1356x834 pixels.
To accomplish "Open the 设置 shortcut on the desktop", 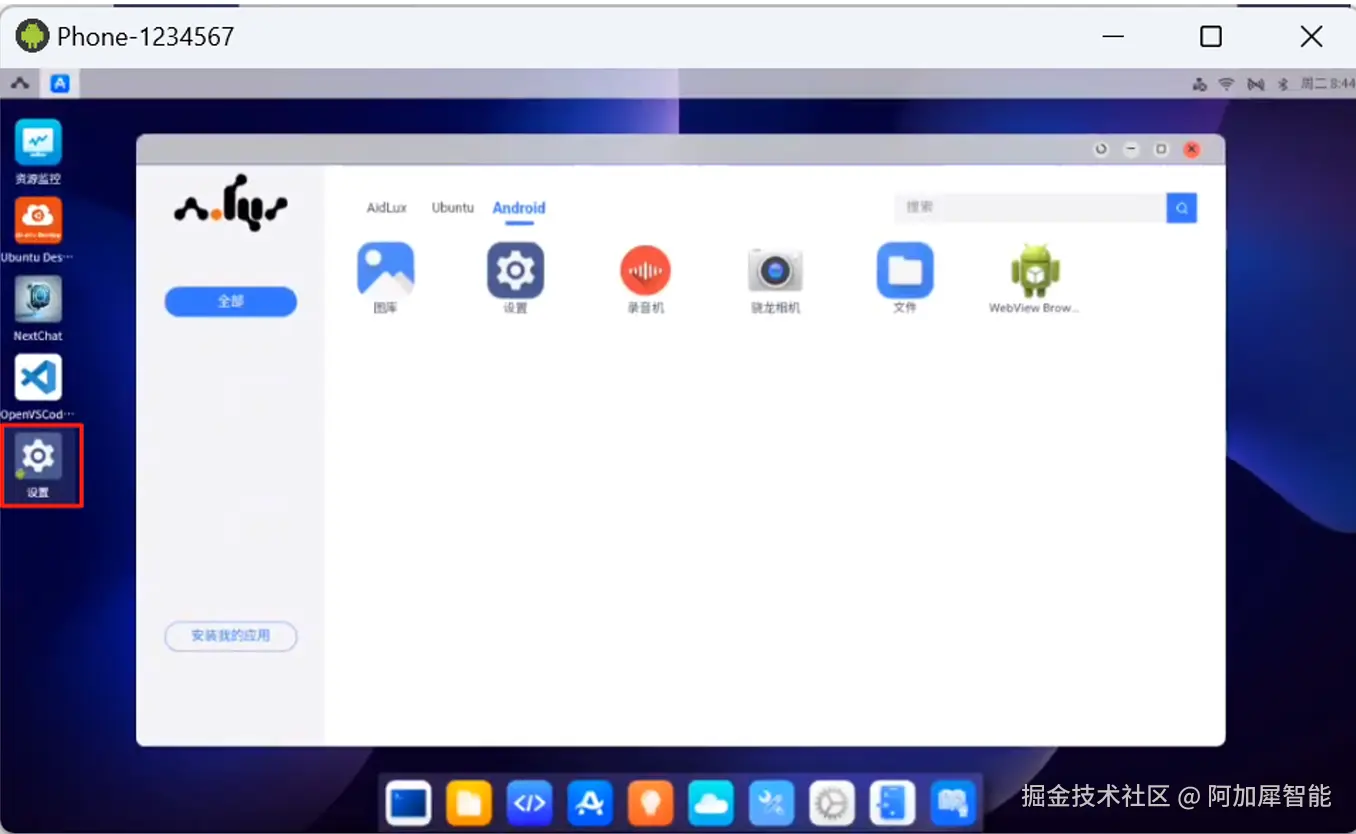I will point(38,456).
